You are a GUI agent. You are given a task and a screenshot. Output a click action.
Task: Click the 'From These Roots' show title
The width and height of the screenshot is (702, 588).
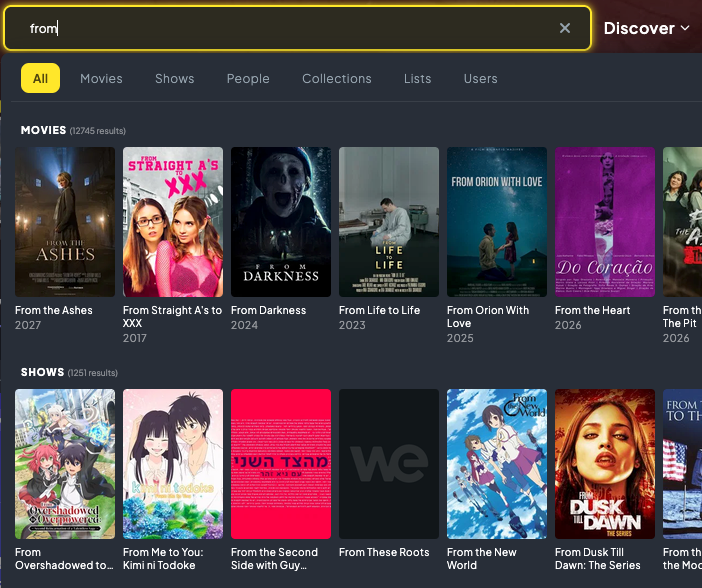[384, 552]
